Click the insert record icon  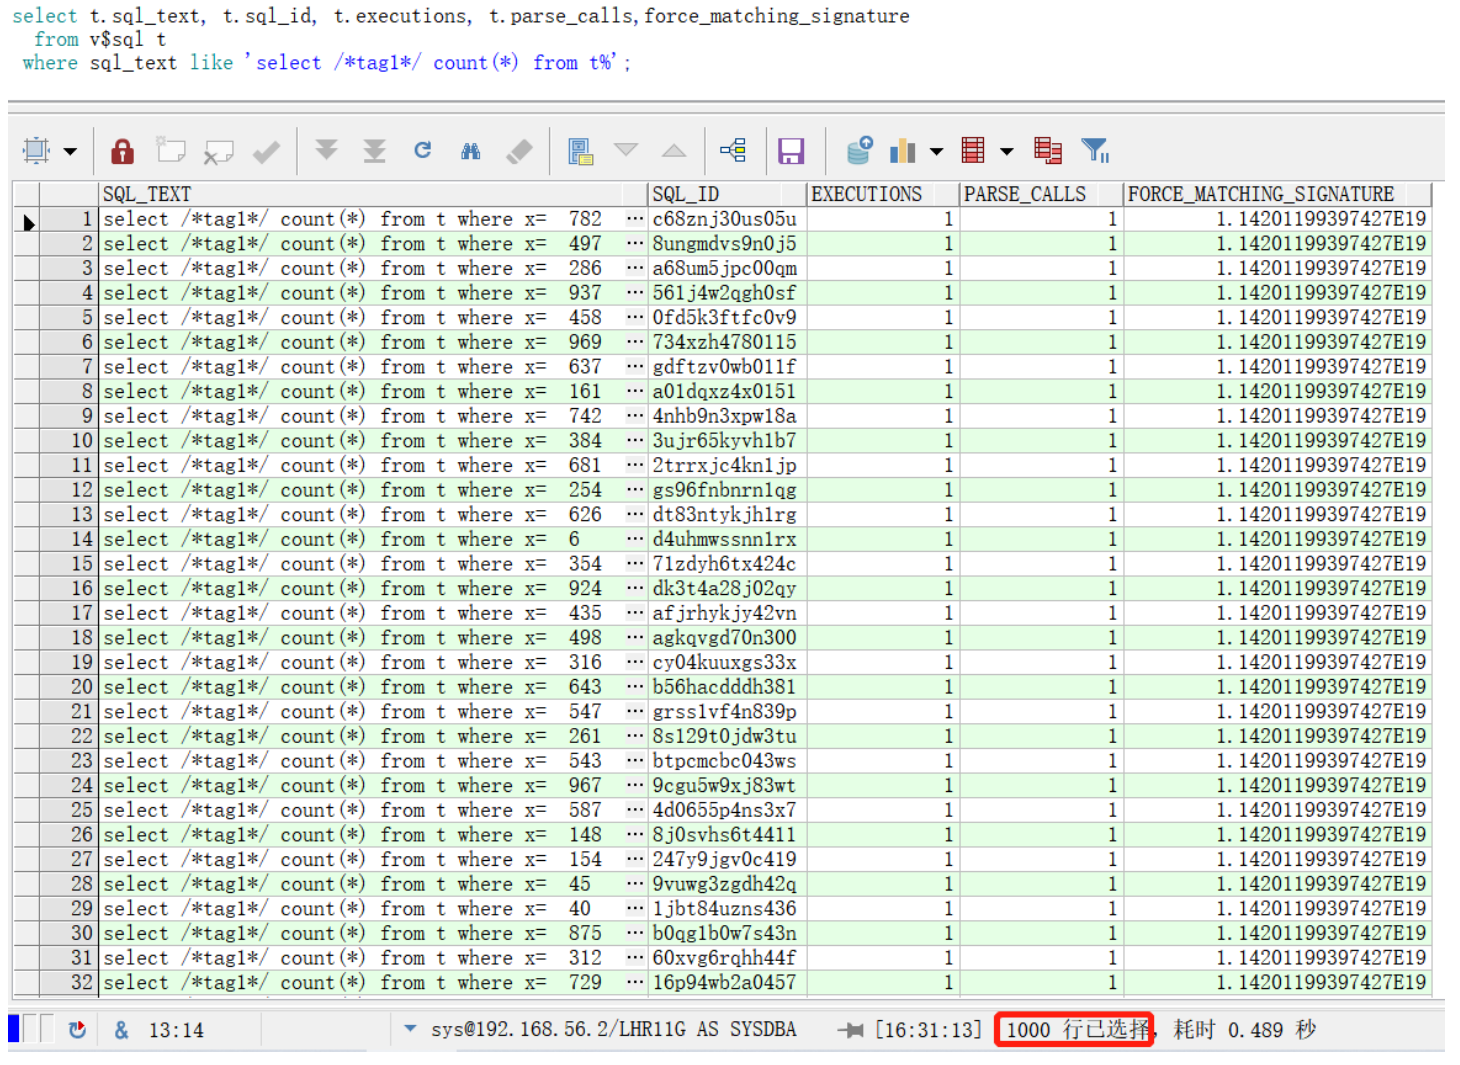(x=171, y=151)
